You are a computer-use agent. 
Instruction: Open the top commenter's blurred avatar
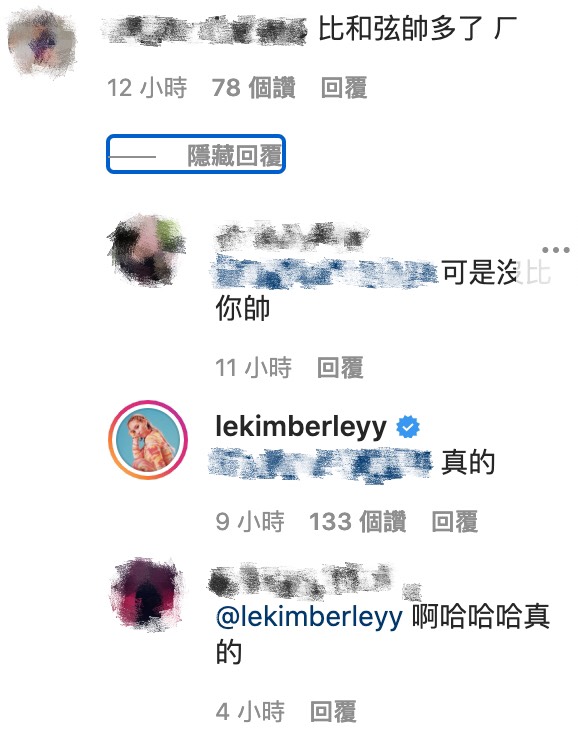pos(42,43)
